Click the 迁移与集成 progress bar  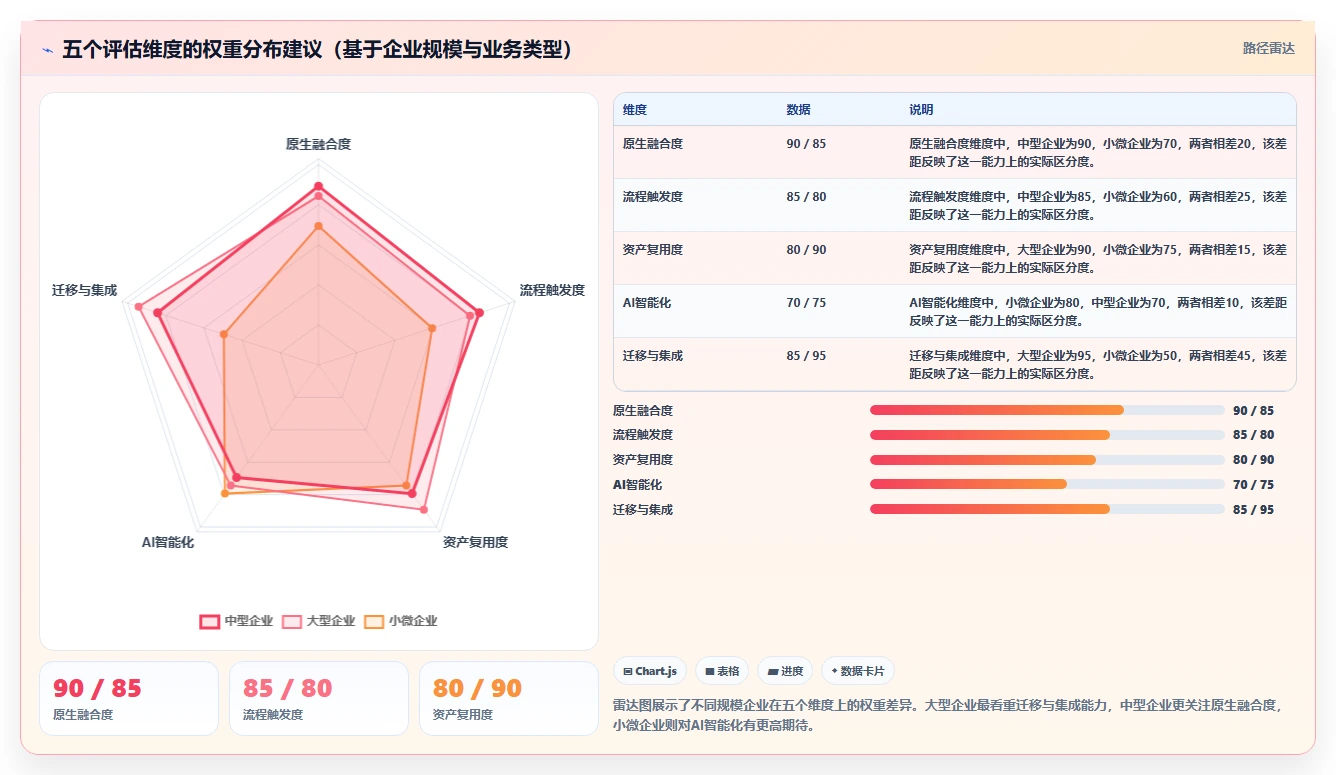coord(1047,510)
